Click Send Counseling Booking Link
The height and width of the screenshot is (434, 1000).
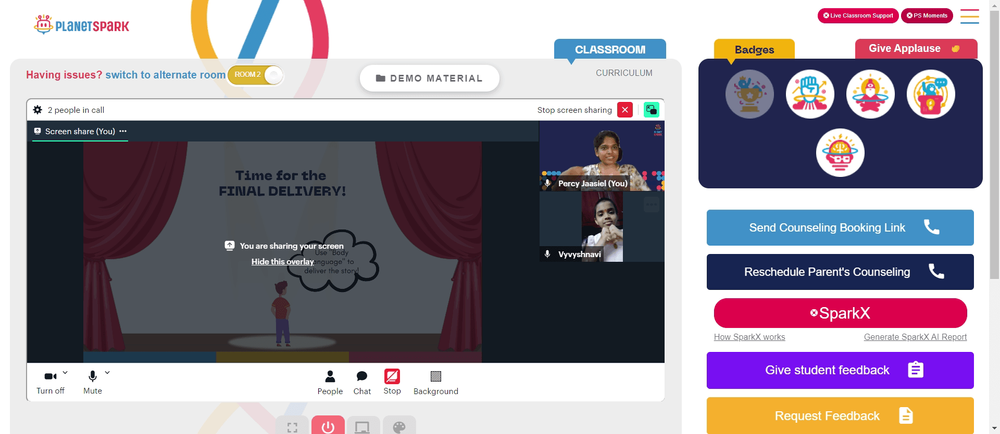point(840,228)
